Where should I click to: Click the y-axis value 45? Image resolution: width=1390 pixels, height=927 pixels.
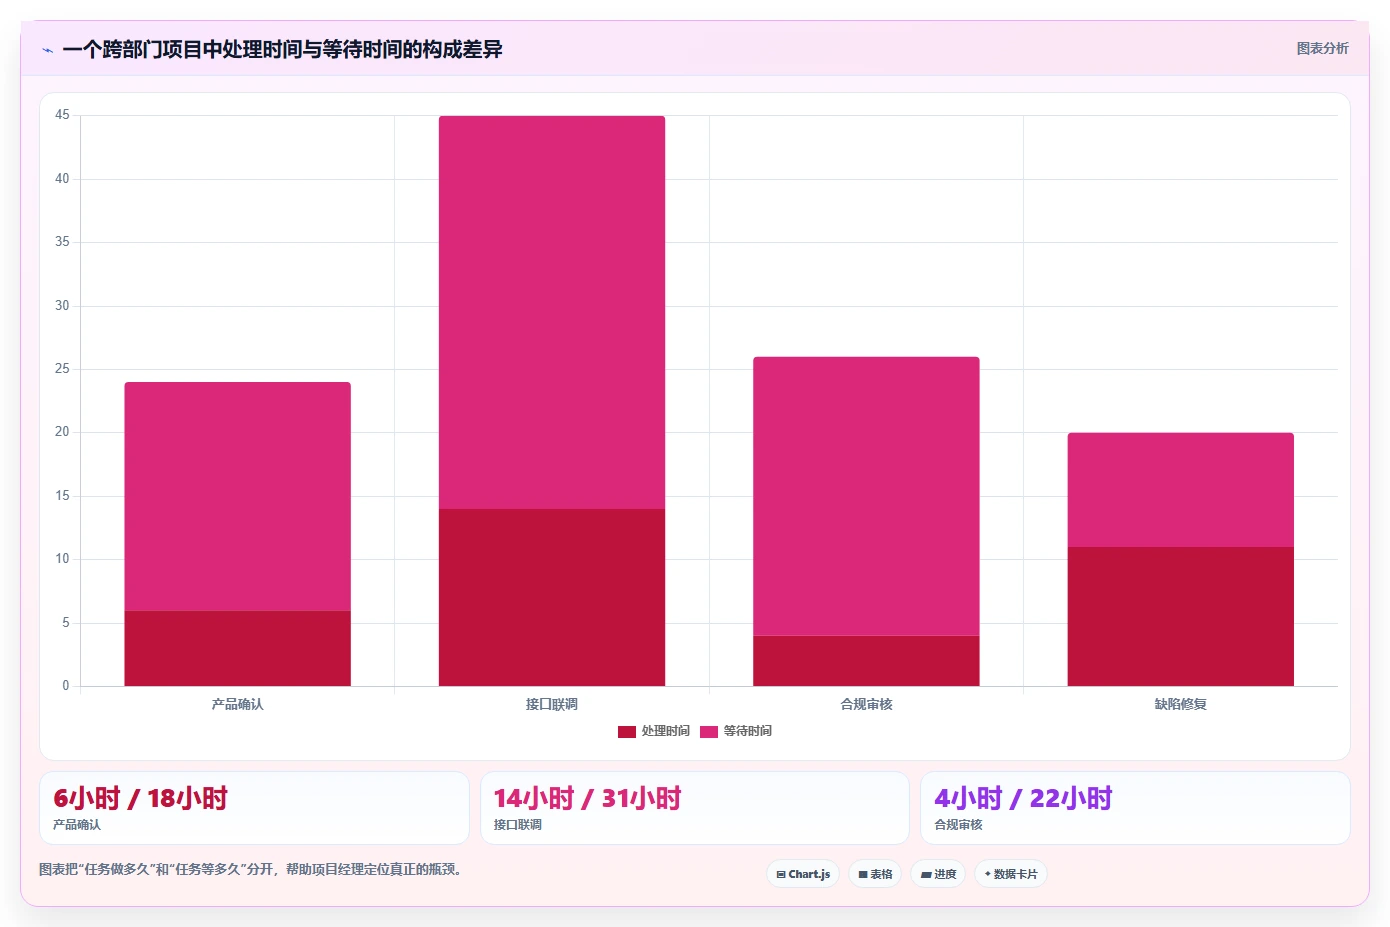[x=62, y=115]
